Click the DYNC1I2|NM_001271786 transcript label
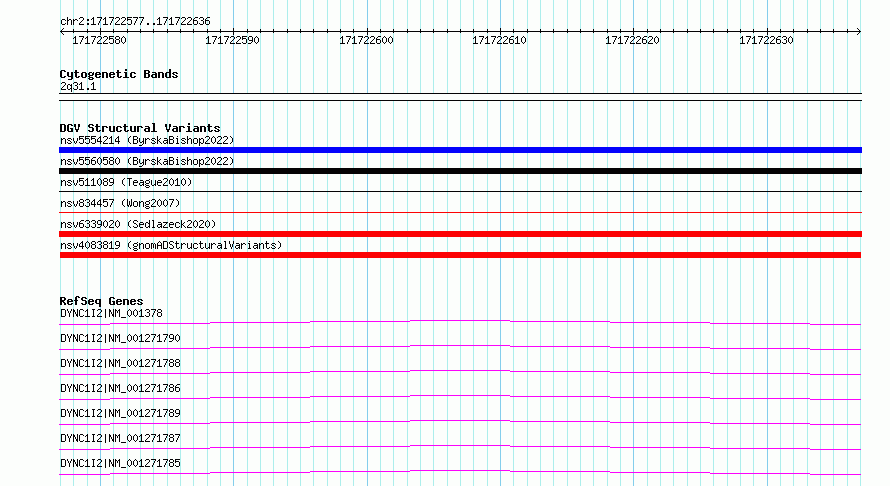This screenshot has width=890, height=486. (x=120, y=388)
